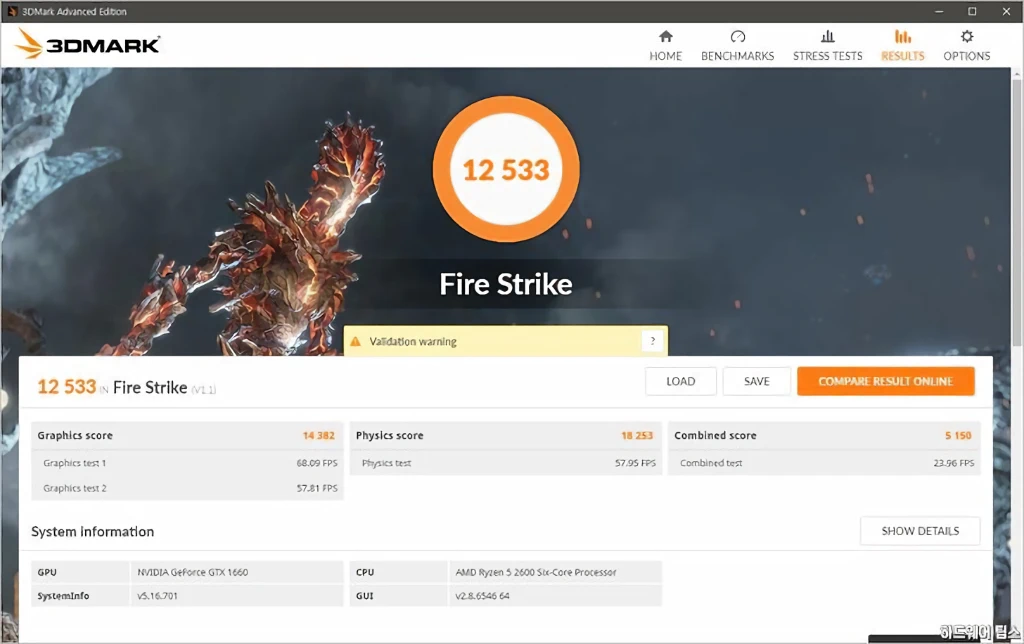Click the Graphics score header label
The width and height of the screenshot is (1024, 644).
point(75,436)
